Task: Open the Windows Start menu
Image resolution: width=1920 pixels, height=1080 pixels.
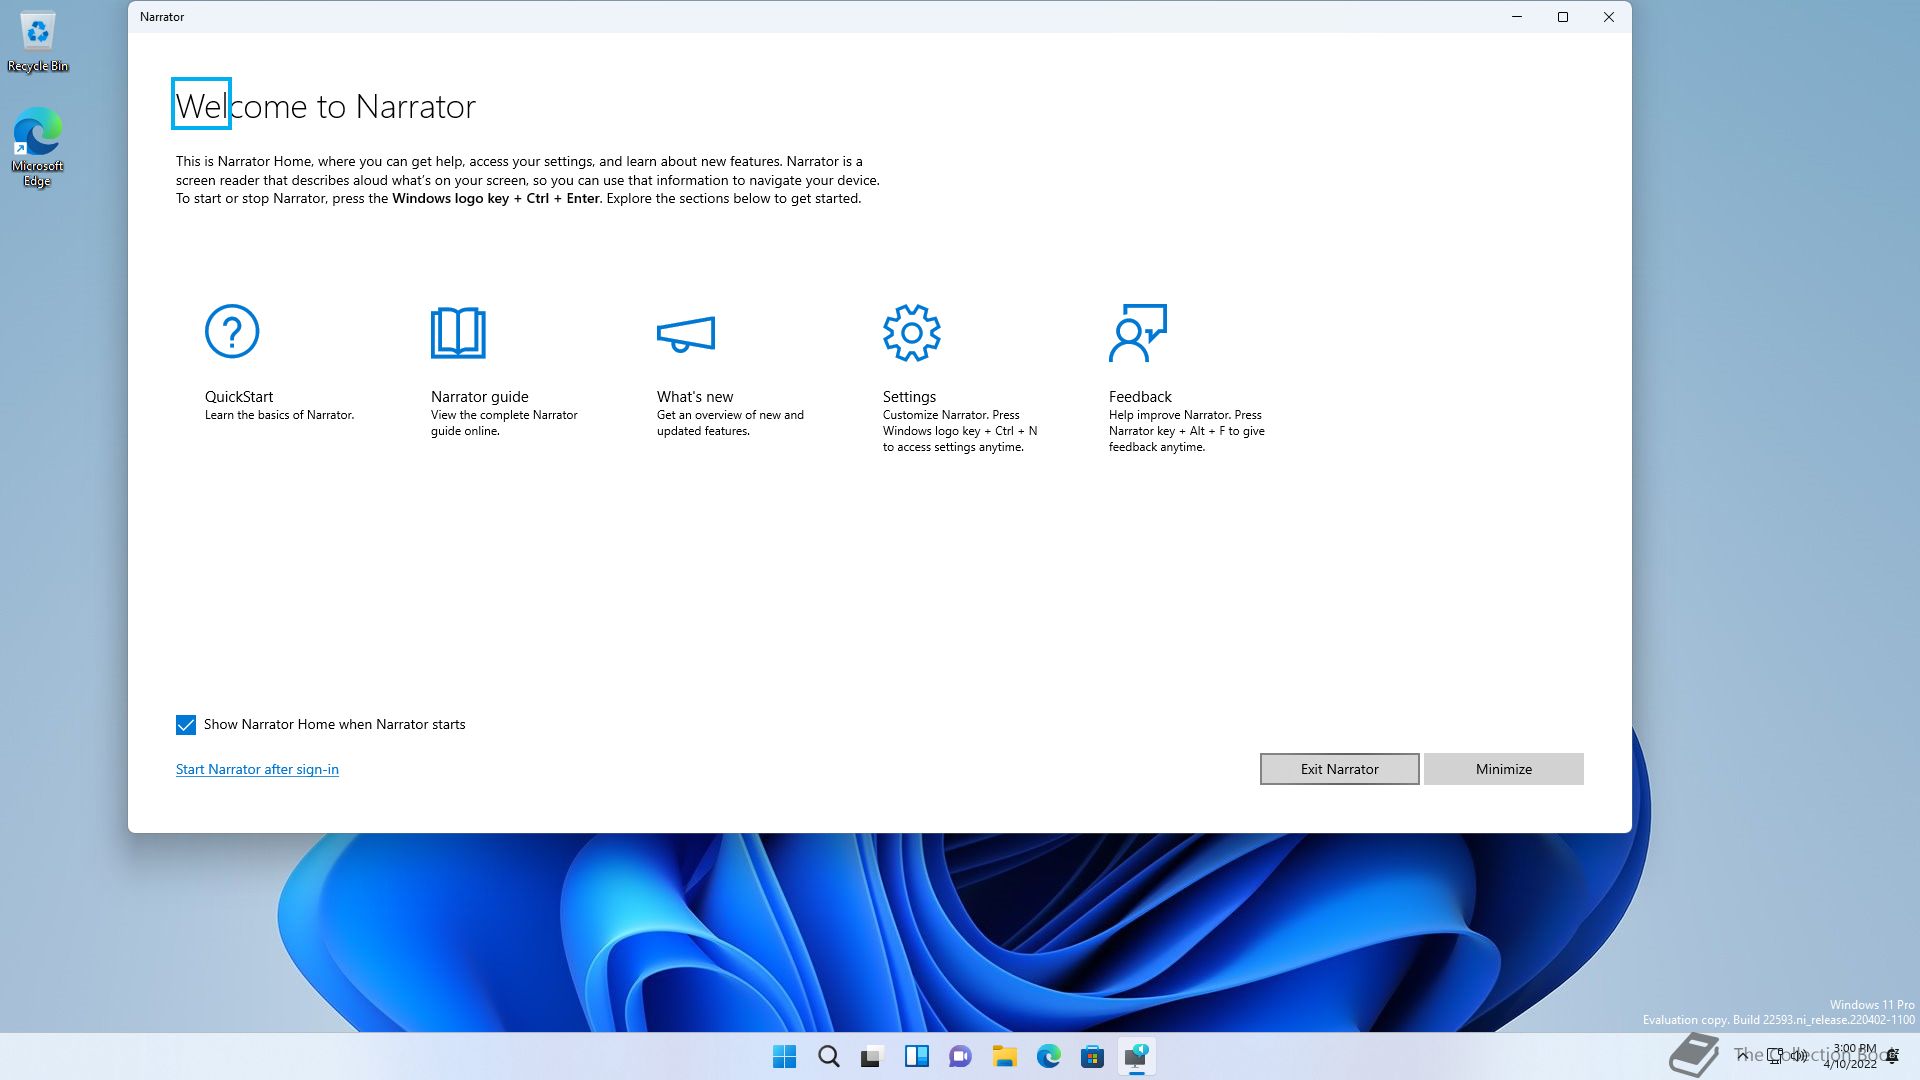Action: point(785,1056)
